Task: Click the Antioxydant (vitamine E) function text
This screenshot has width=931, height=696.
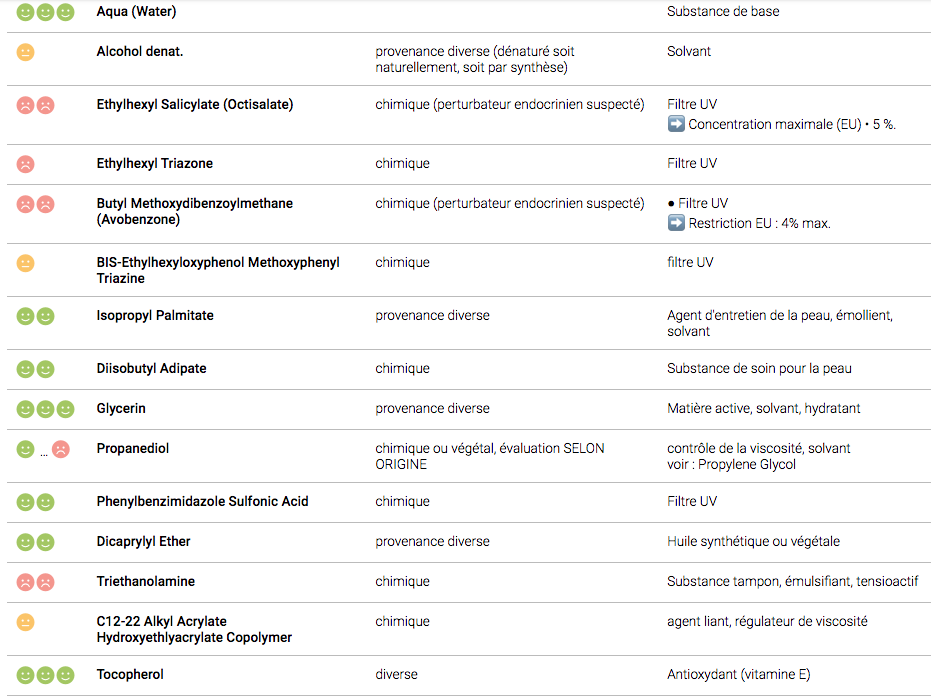Action: click(738, 674)
